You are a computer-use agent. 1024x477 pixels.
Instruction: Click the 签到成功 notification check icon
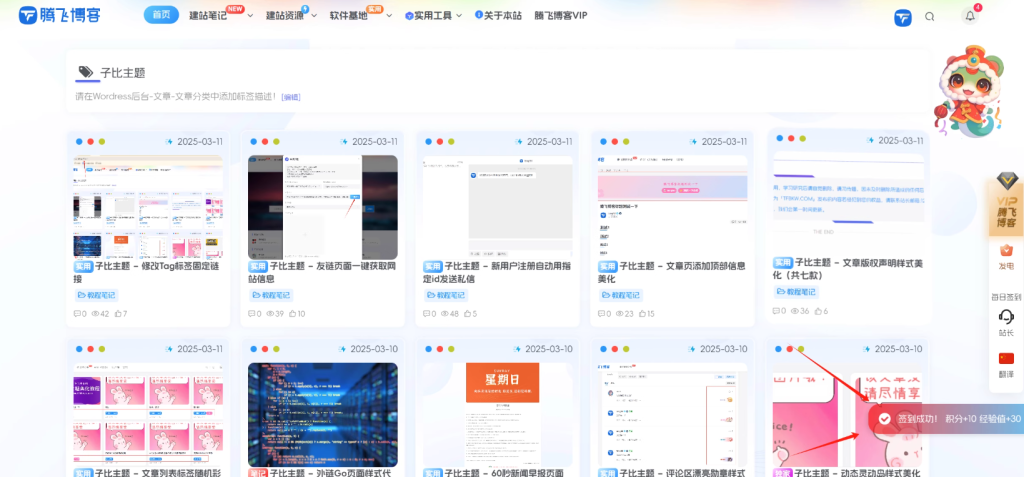(884, 418)
